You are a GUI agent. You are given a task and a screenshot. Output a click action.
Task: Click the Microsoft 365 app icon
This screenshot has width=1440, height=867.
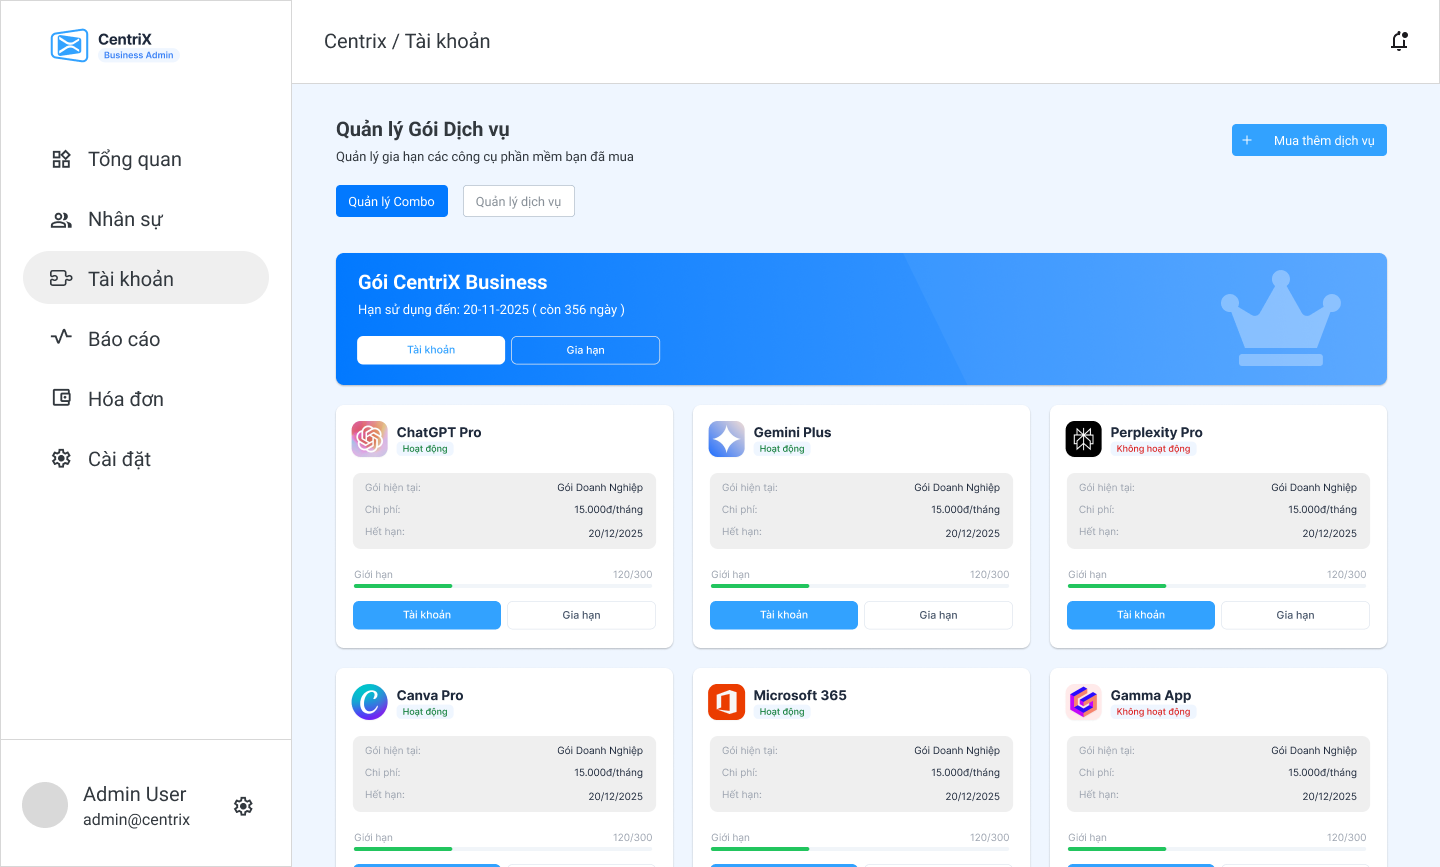tap(727, 702)
